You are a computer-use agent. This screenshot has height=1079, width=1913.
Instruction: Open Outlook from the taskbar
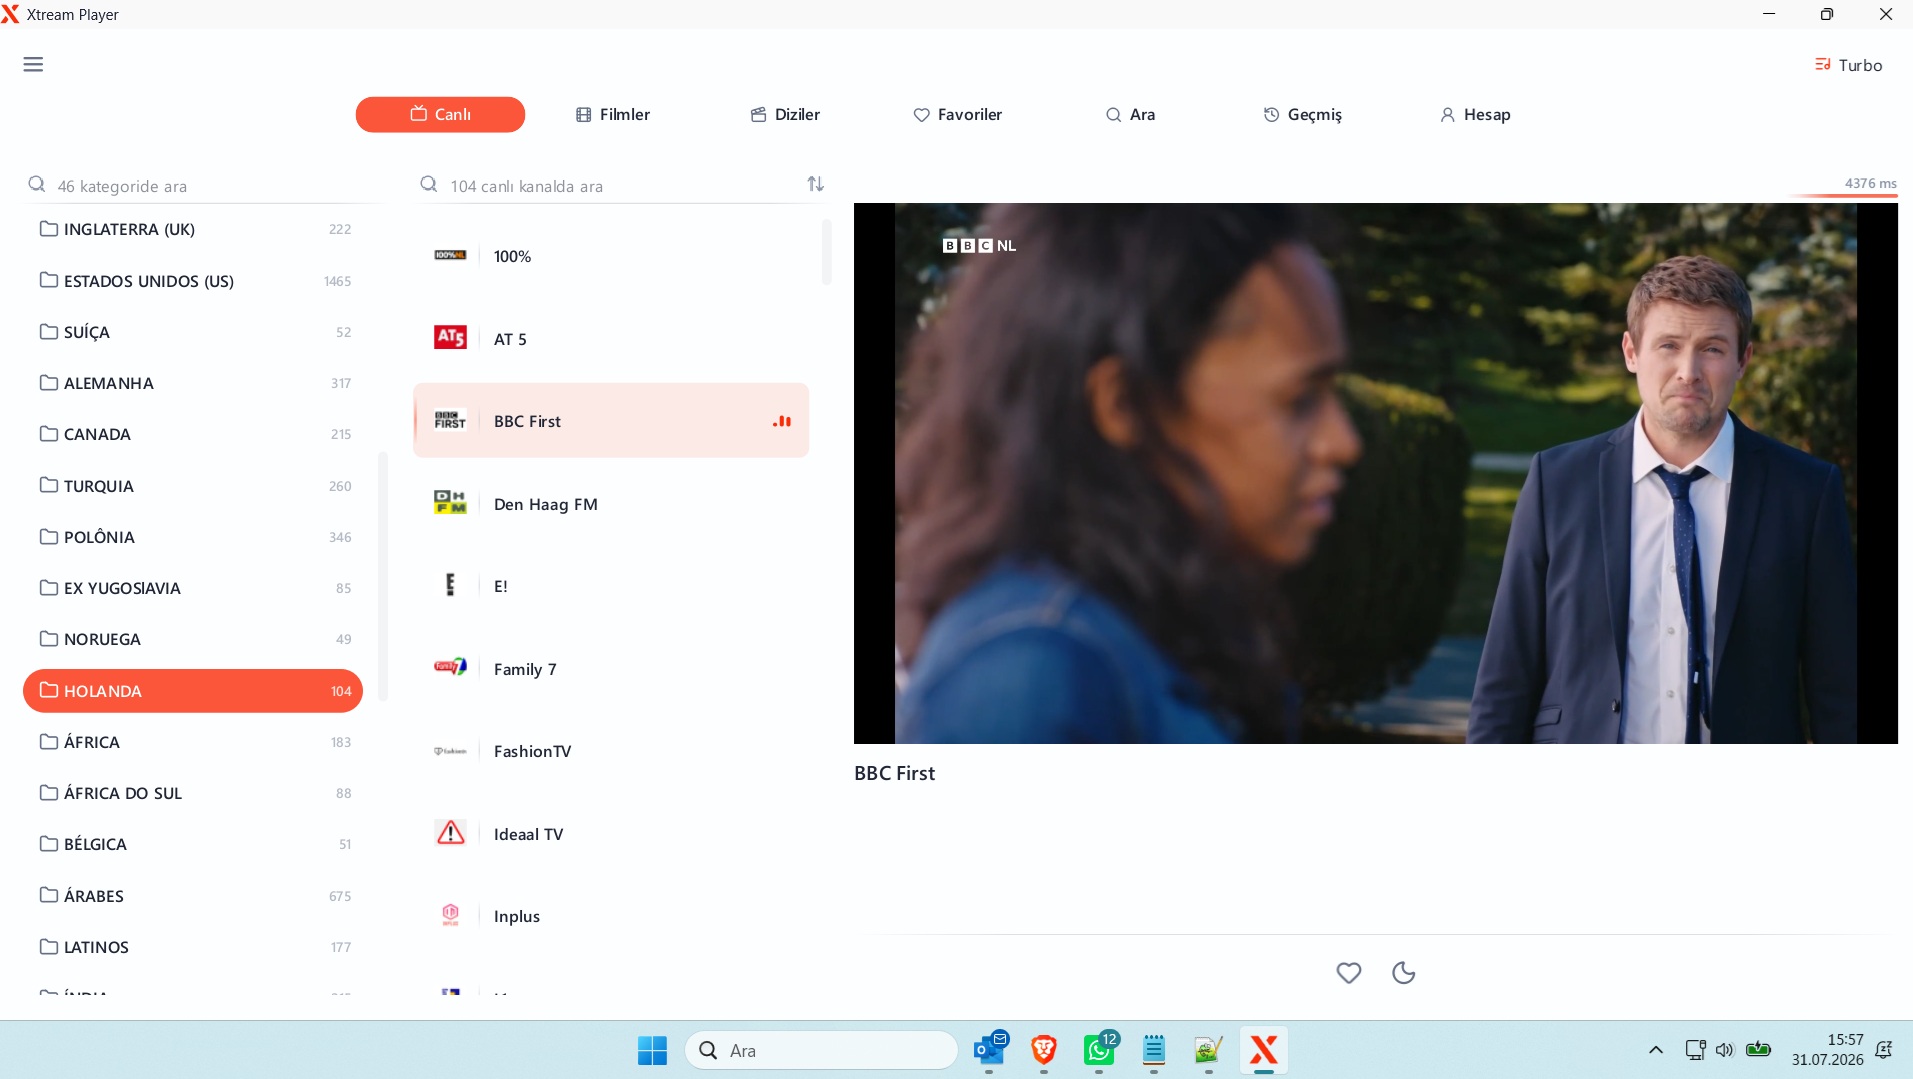990,1050
